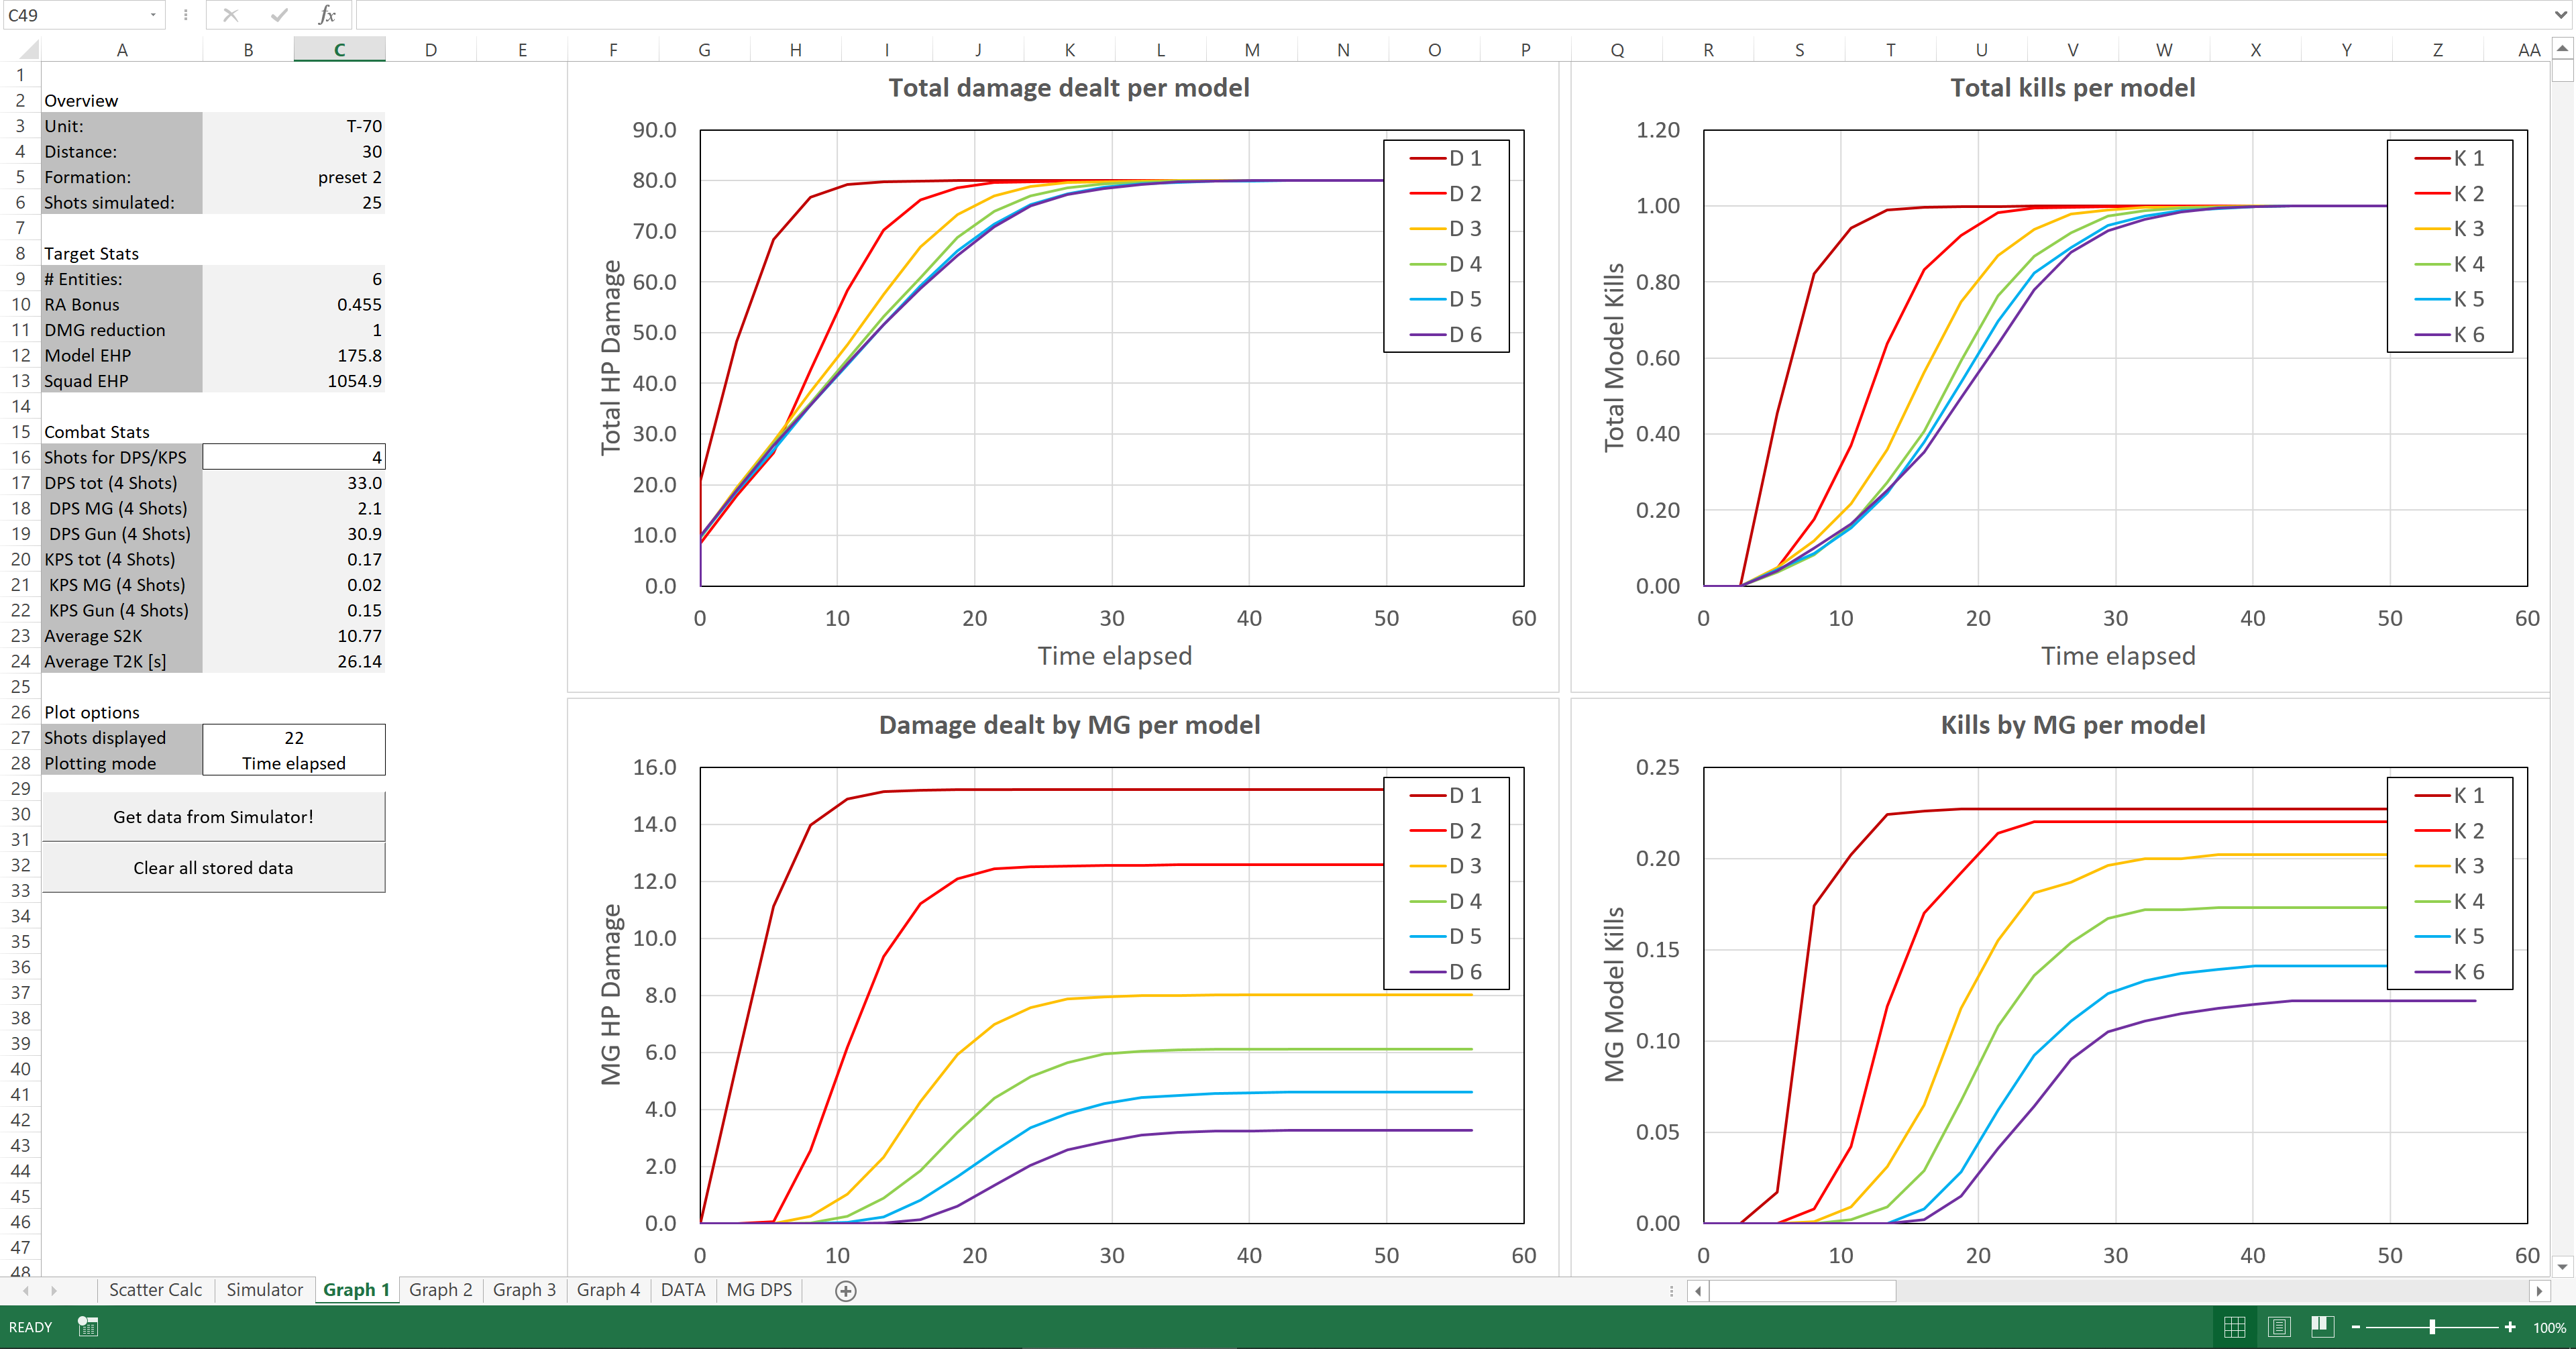Switch to Page Break Preview icon

tap(2322, 1327)
